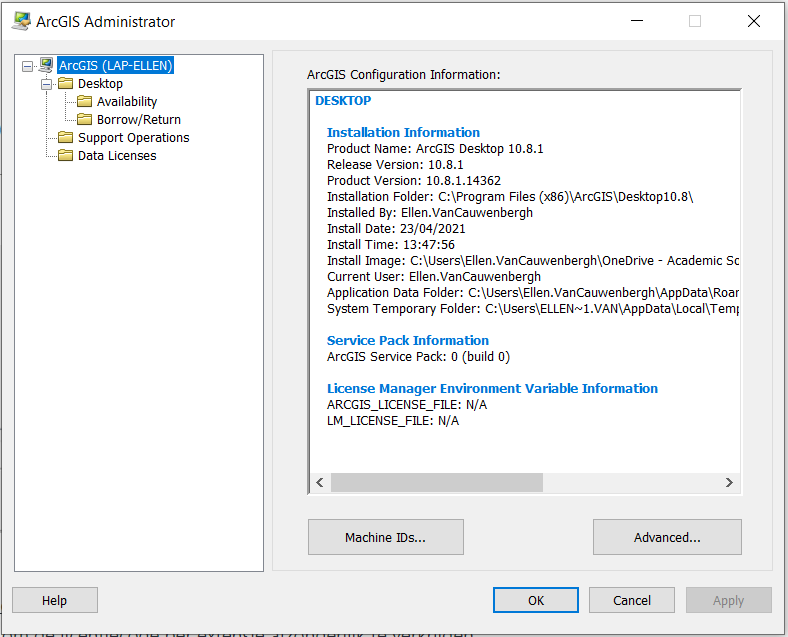Click the Borrow/Return folder icon
Viewport: 788px width, 637px height.
[84, 120]
